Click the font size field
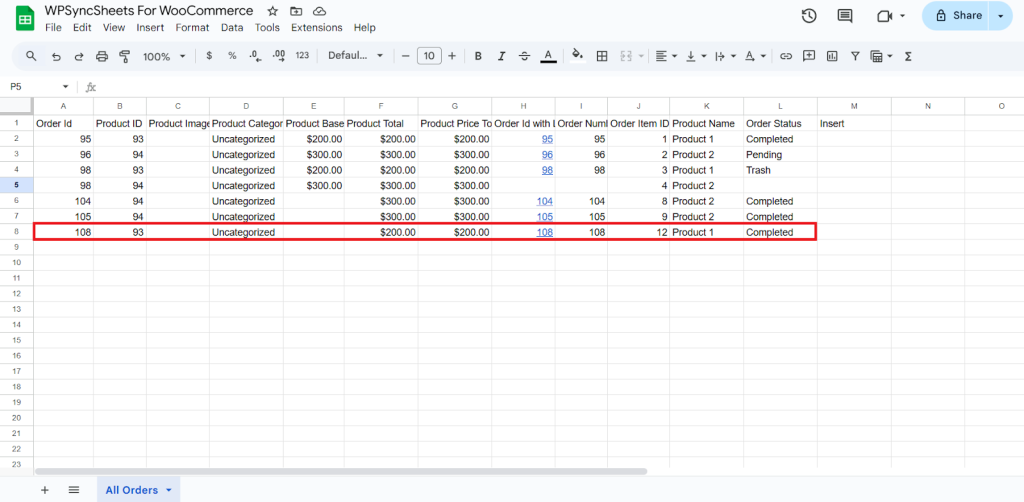Viewport: 1024px width, 502px height. click(x=429, y=56)
